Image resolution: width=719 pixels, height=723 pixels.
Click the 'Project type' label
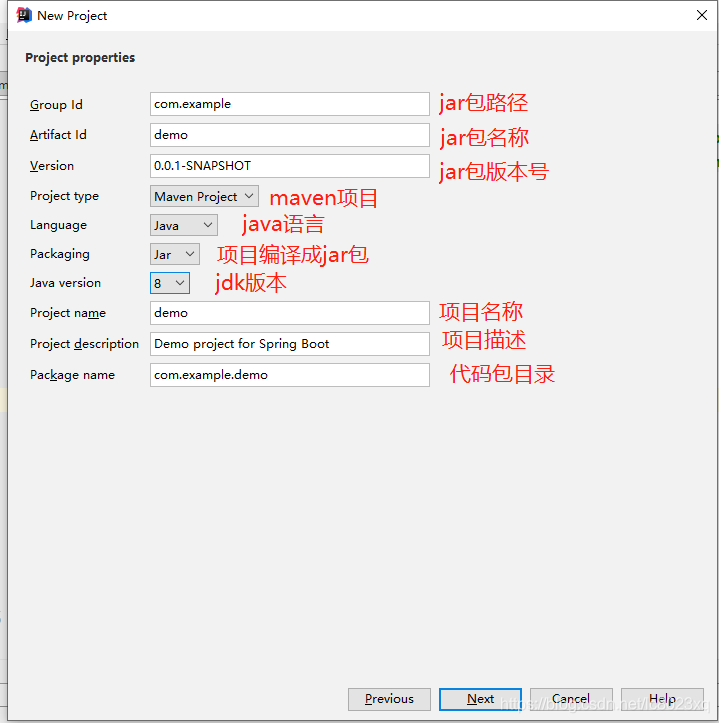[x=64, y=196]
